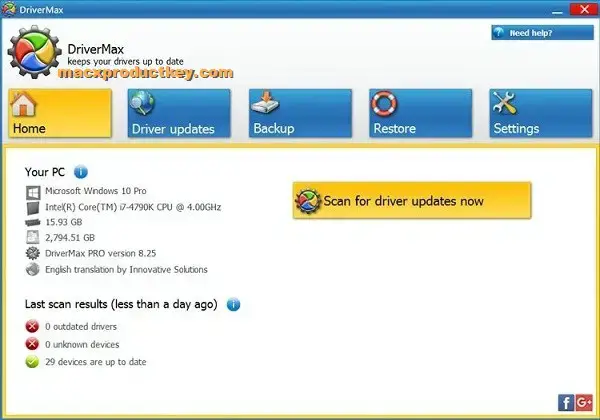The height and width of the screenshot is (420, 600).
Task: Switch to the Driver updates tab
Action: click(x=179, y=113)
